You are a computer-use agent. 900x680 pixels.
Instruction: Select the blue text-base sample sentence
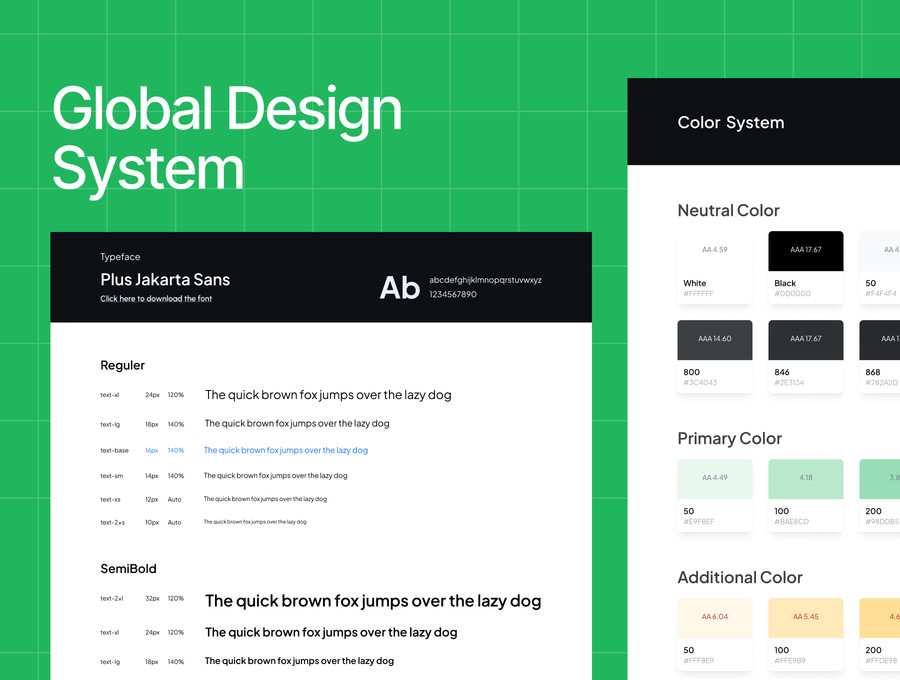pos(286,450)
